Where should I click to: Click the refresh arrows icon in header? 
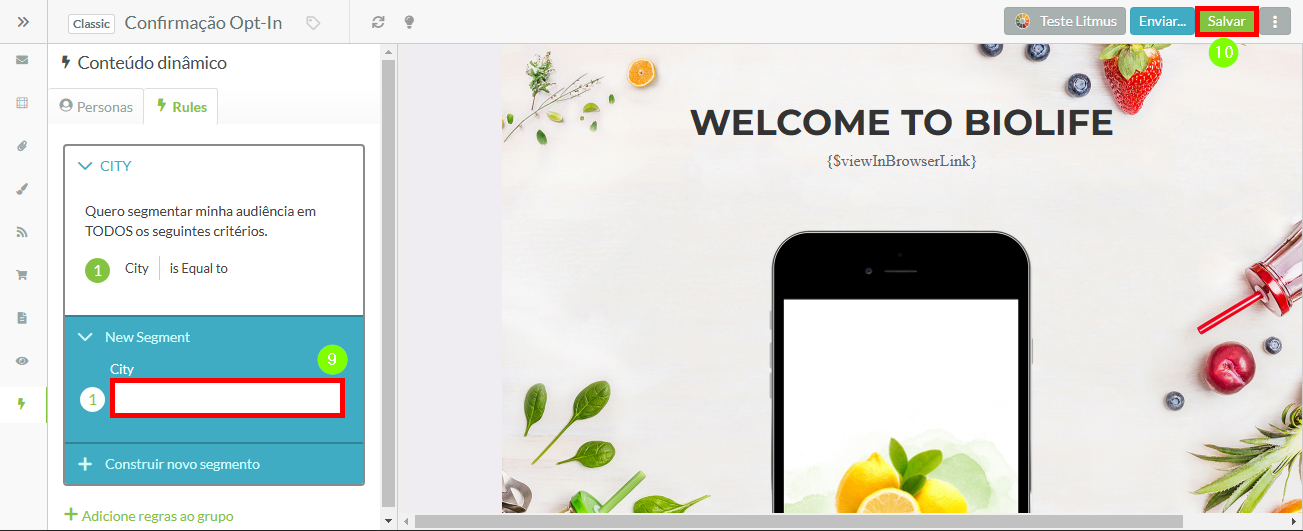coord(377,22)
